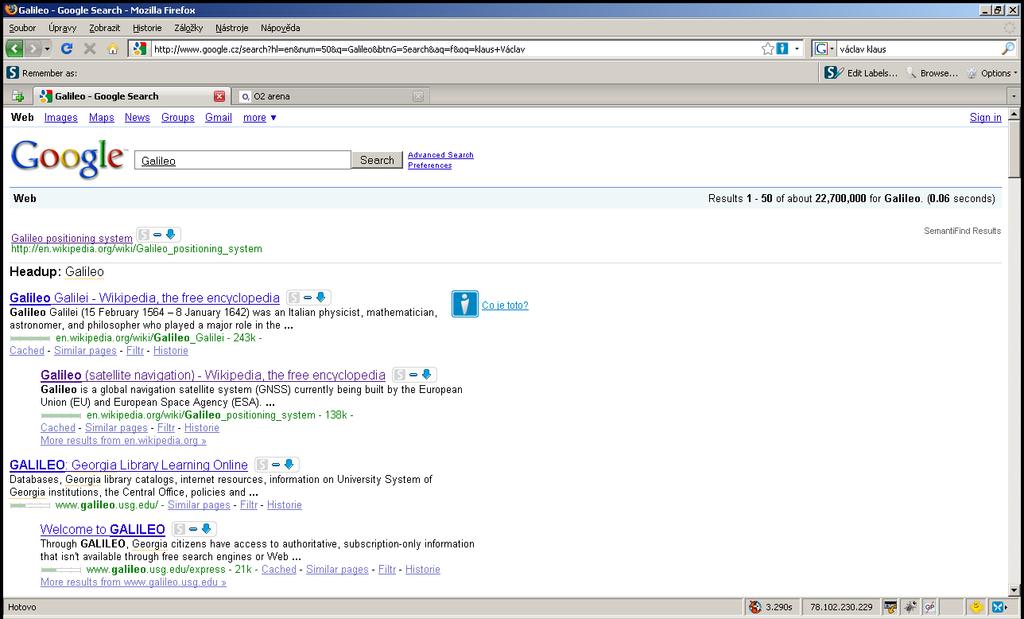Open the Images link
Viewport: 1024px width, 619px height.
coord(61,118)
